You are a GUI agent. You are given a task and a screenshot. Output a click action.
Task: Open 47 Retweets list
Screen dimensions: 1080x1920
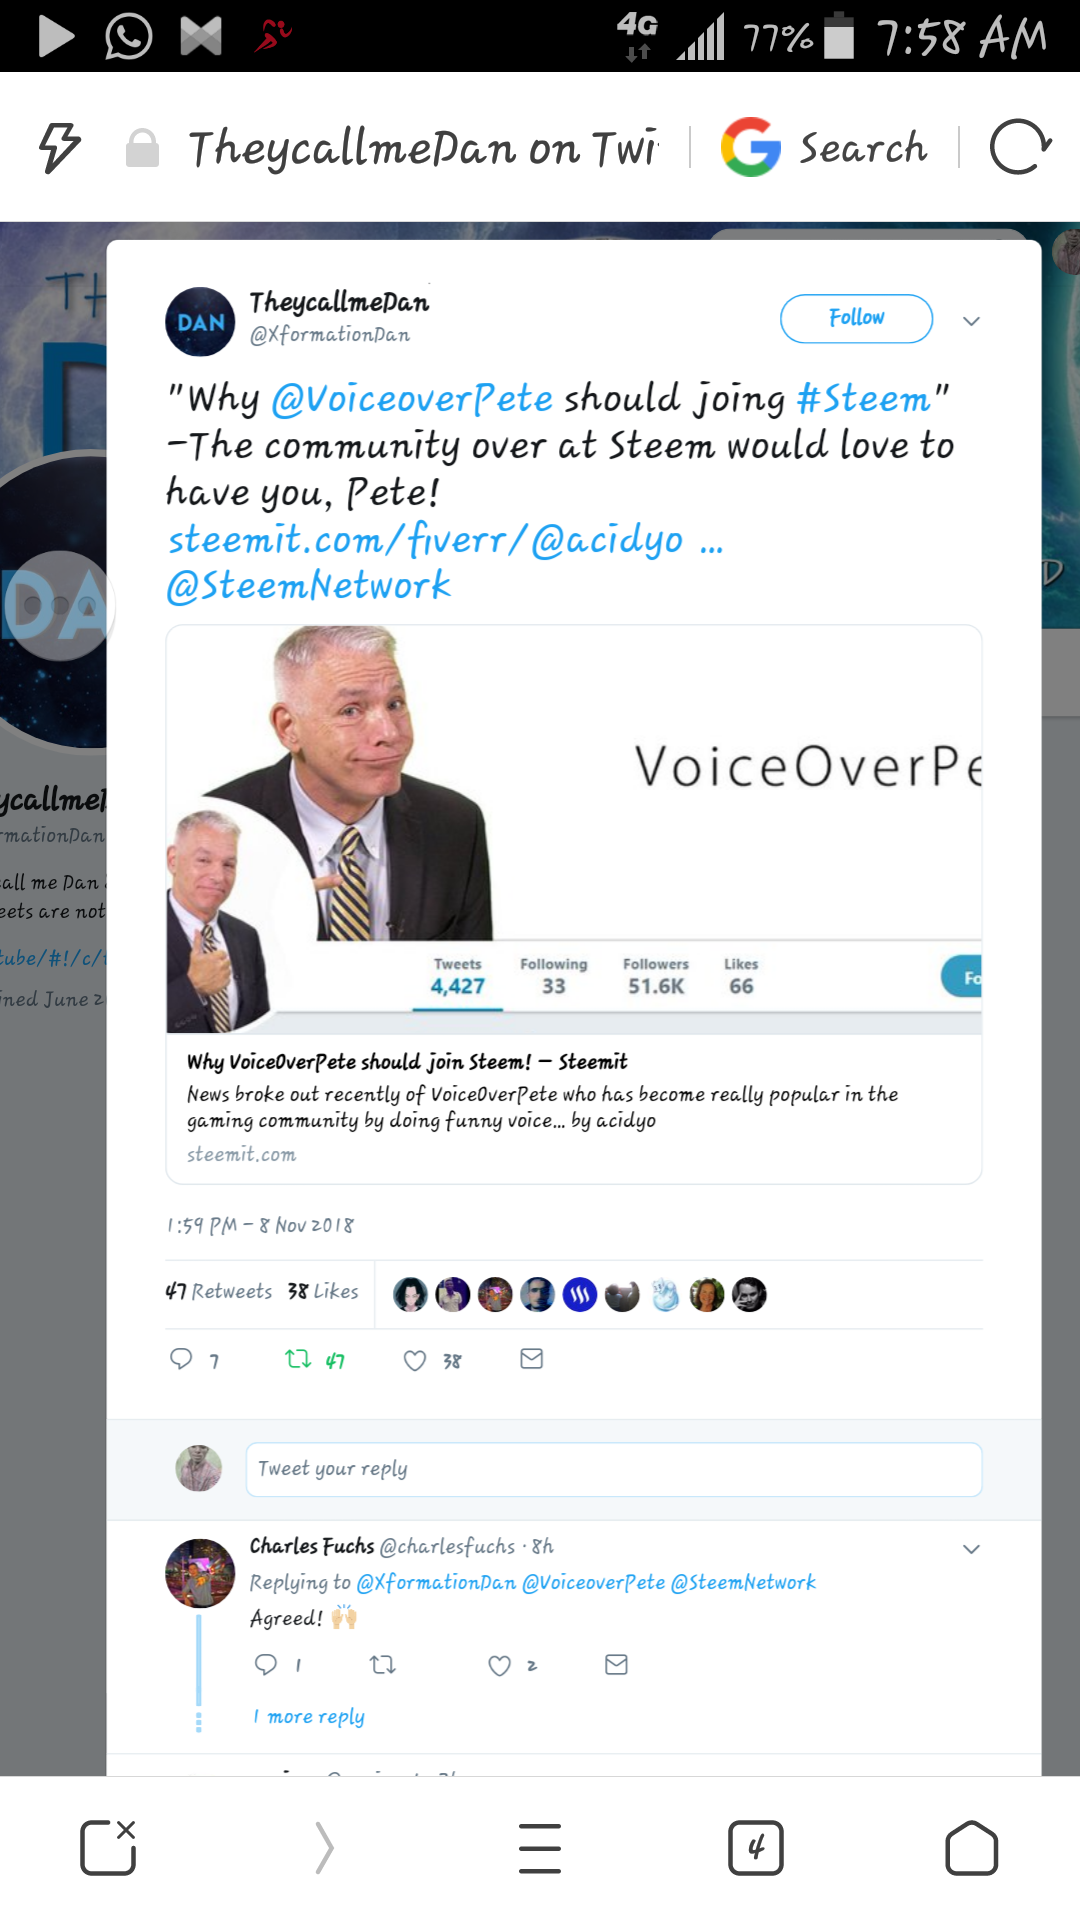218,1291
